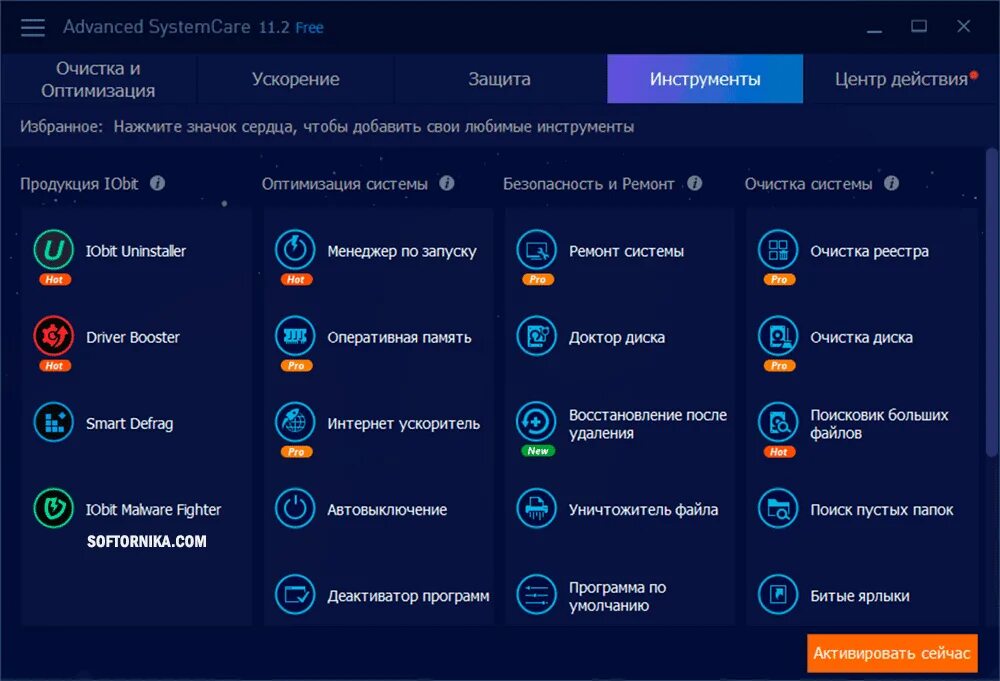Viewport: 1000px width, 681px height.
Task: Click the Интернет ускоритель label
Action: pos(403,424)
